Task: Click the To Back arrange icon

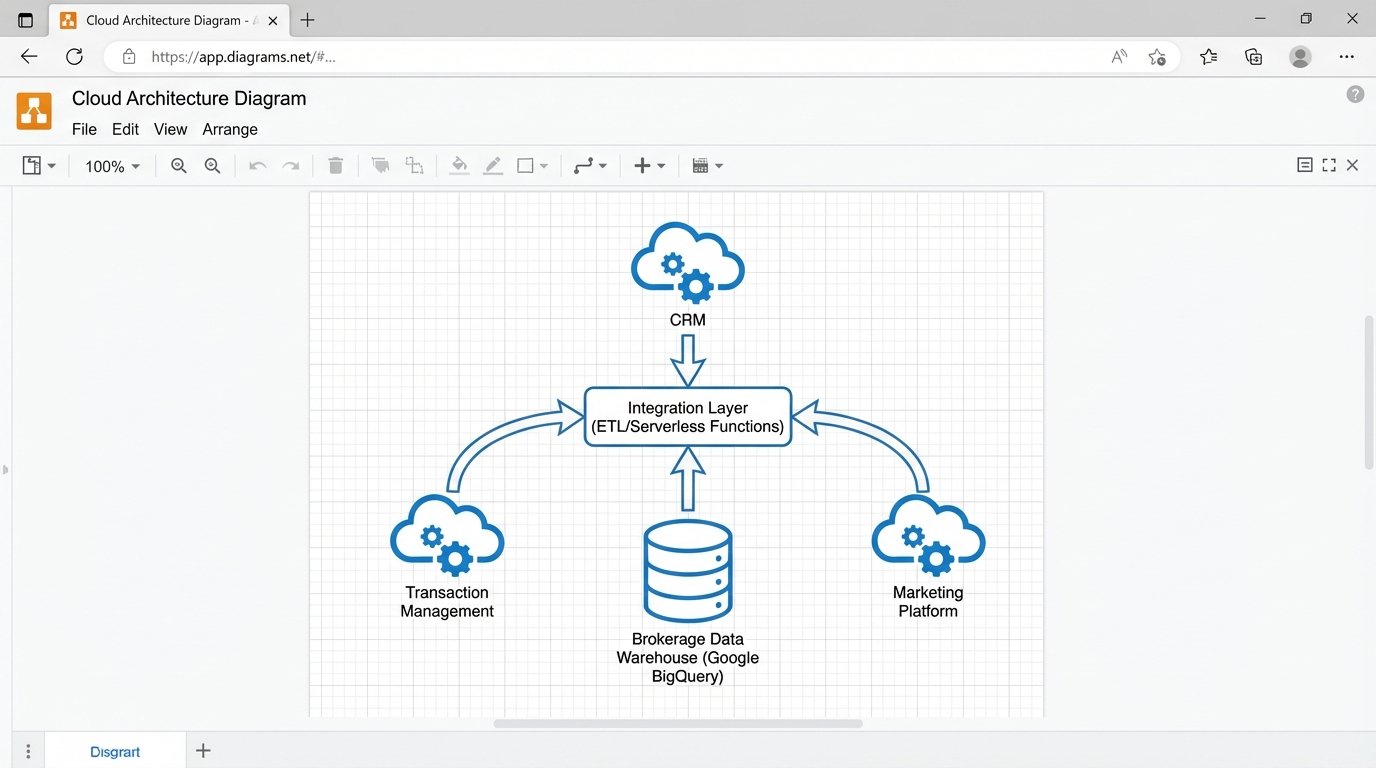Action: (x=414, y=166)
